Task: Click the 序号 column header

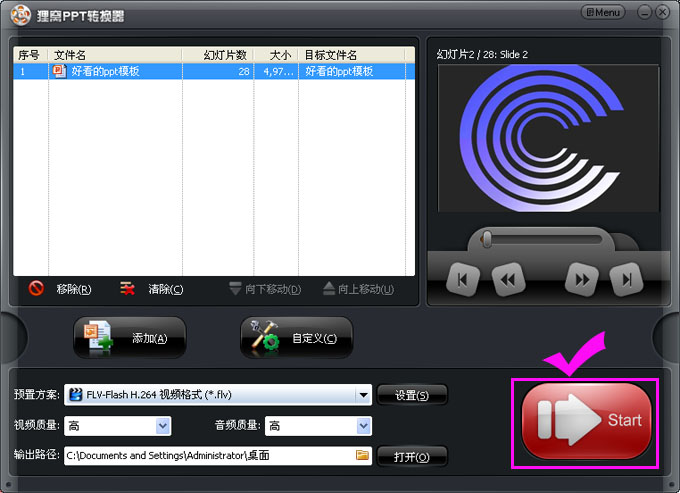Action: coord(30,55)
